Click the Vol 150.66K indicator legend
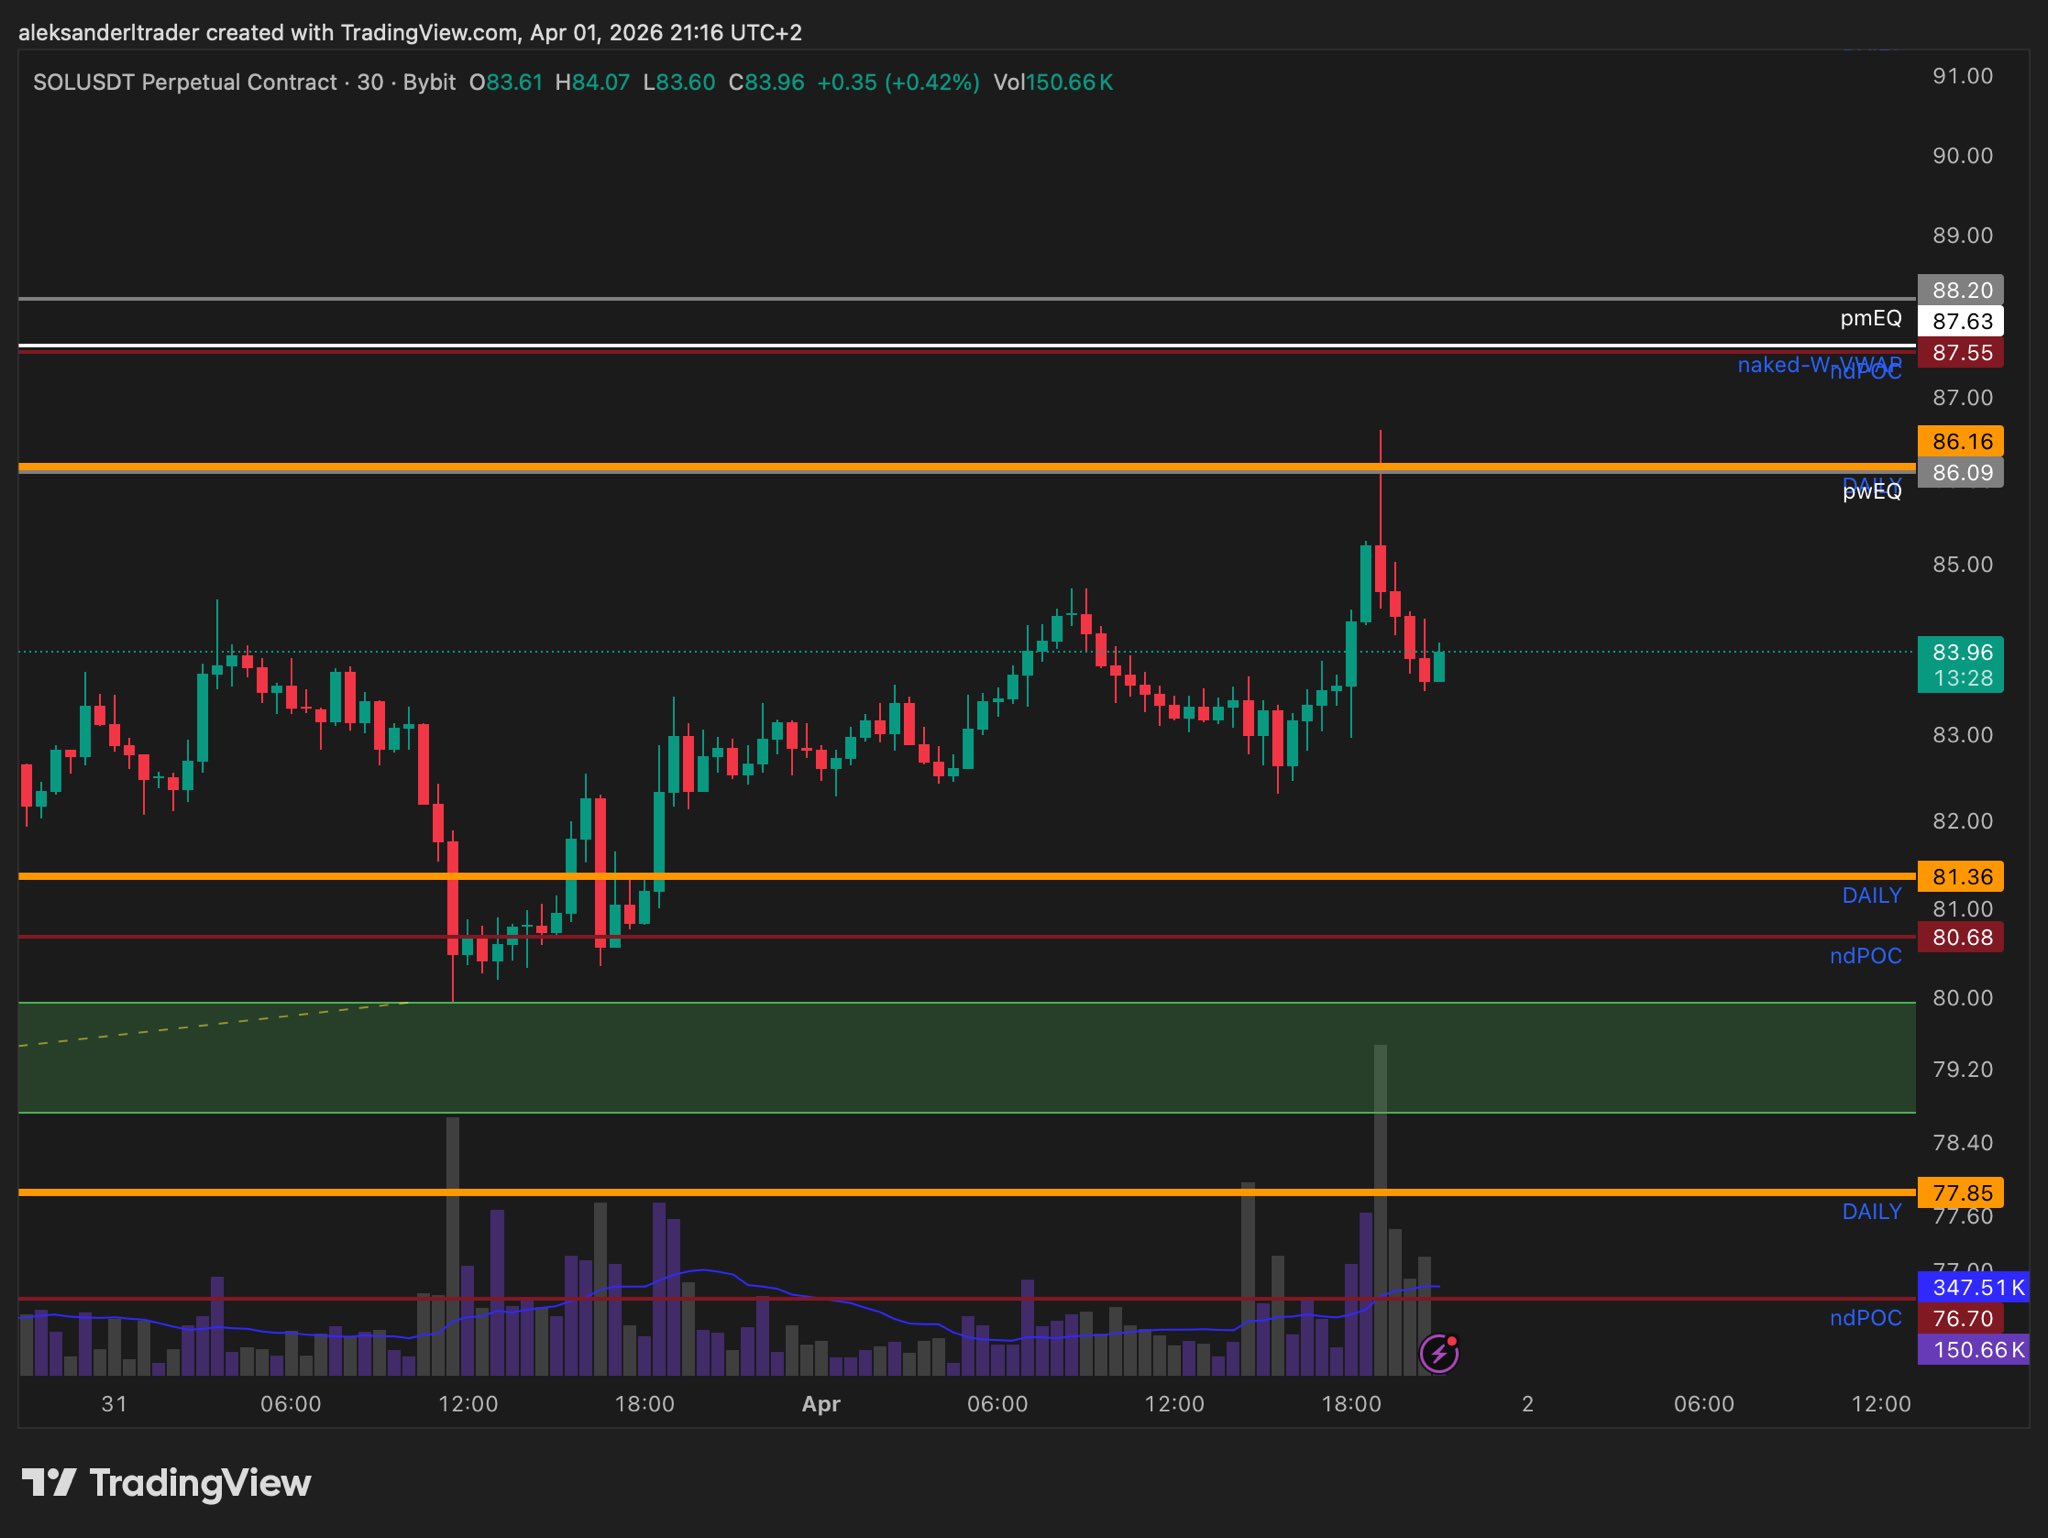The height and width of the screenshot is (1538, 2048). [x=1052, y=82]
